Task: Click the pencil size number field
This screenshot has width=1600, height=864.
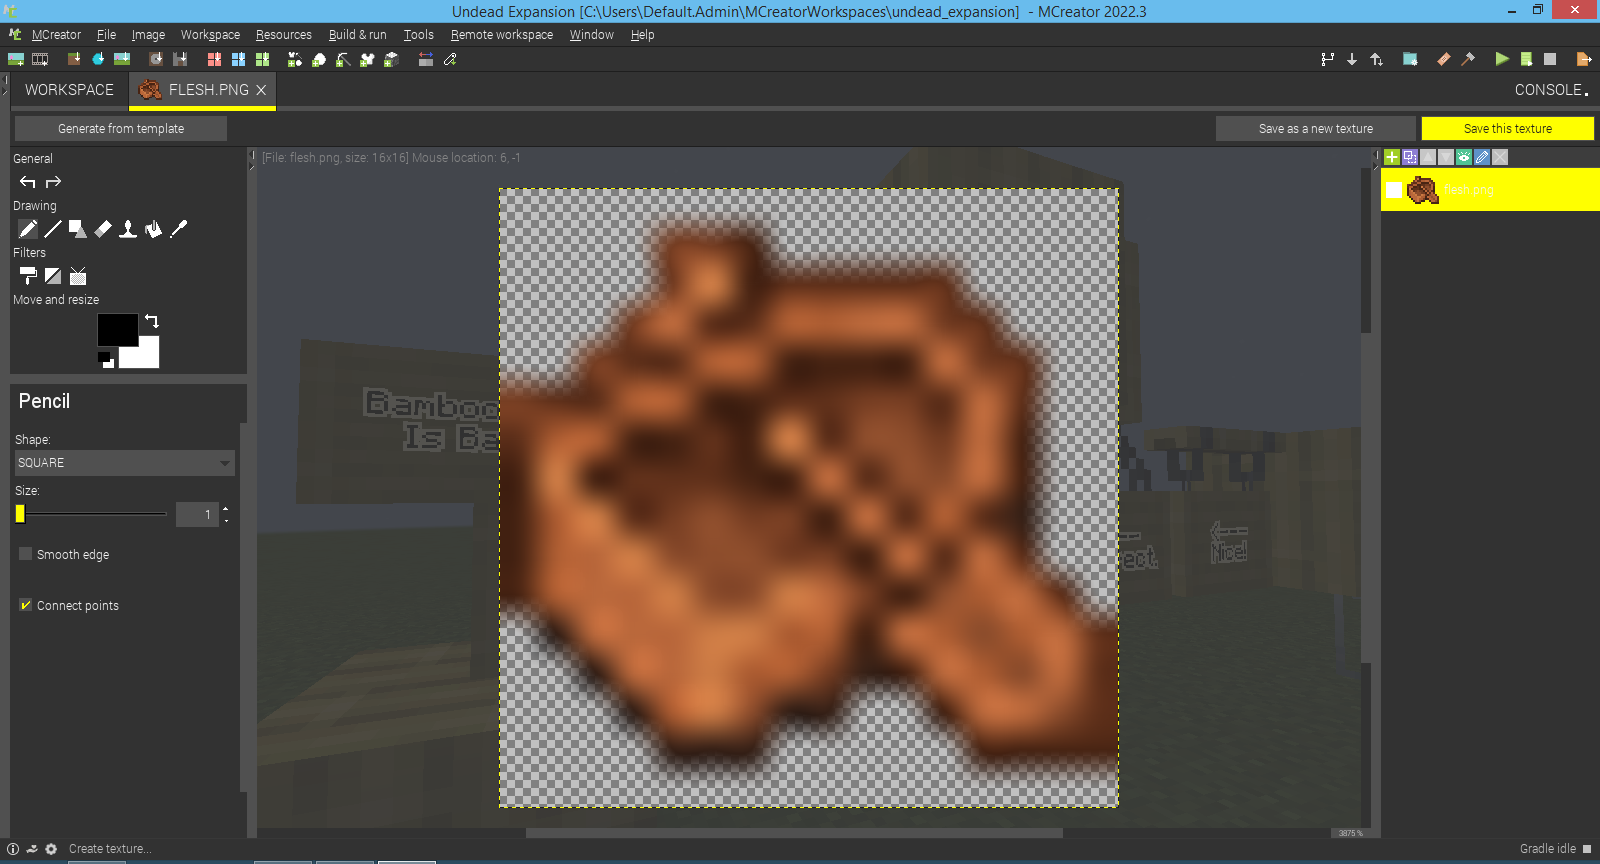Action: pos(198,514)
